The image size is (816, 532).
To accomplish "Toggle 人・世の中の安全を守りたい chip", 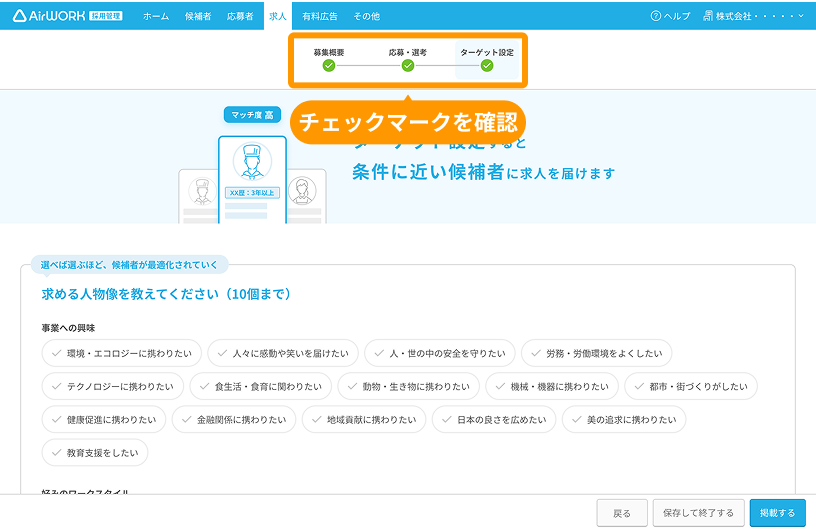I will (x=440, y=353).
